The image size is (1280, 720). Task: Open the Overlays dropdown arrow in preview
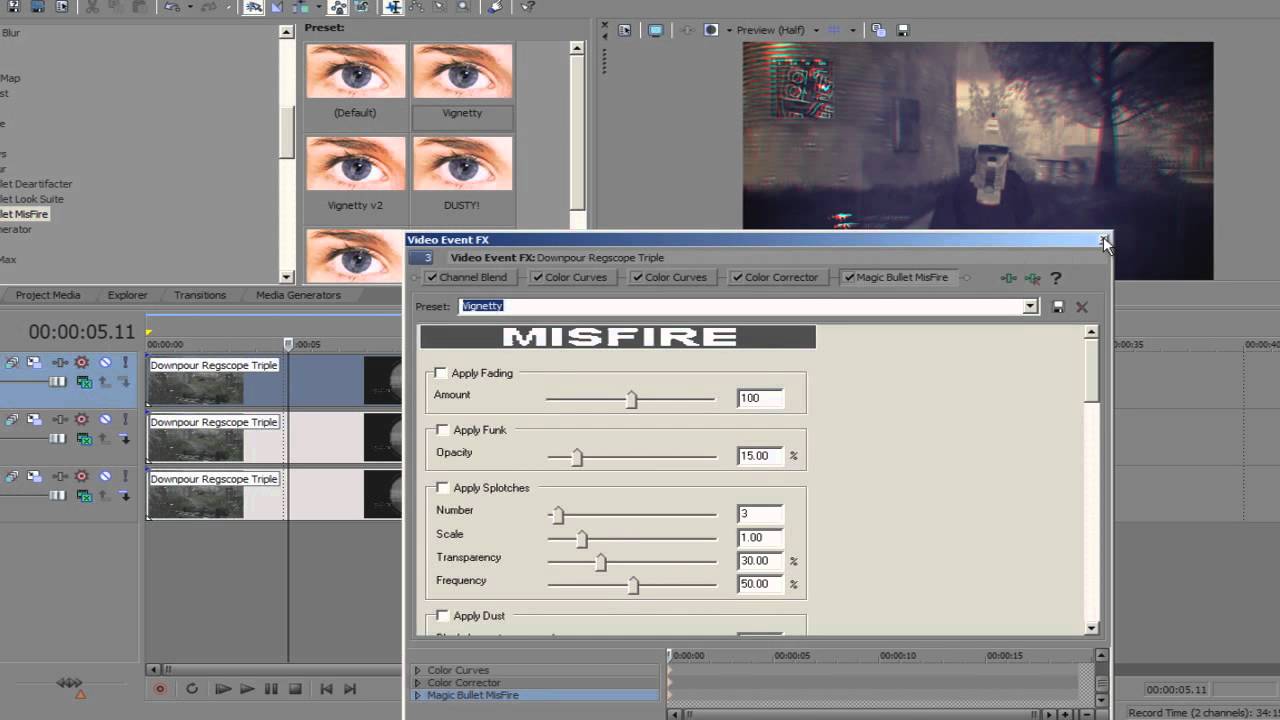tap(853, 30)
